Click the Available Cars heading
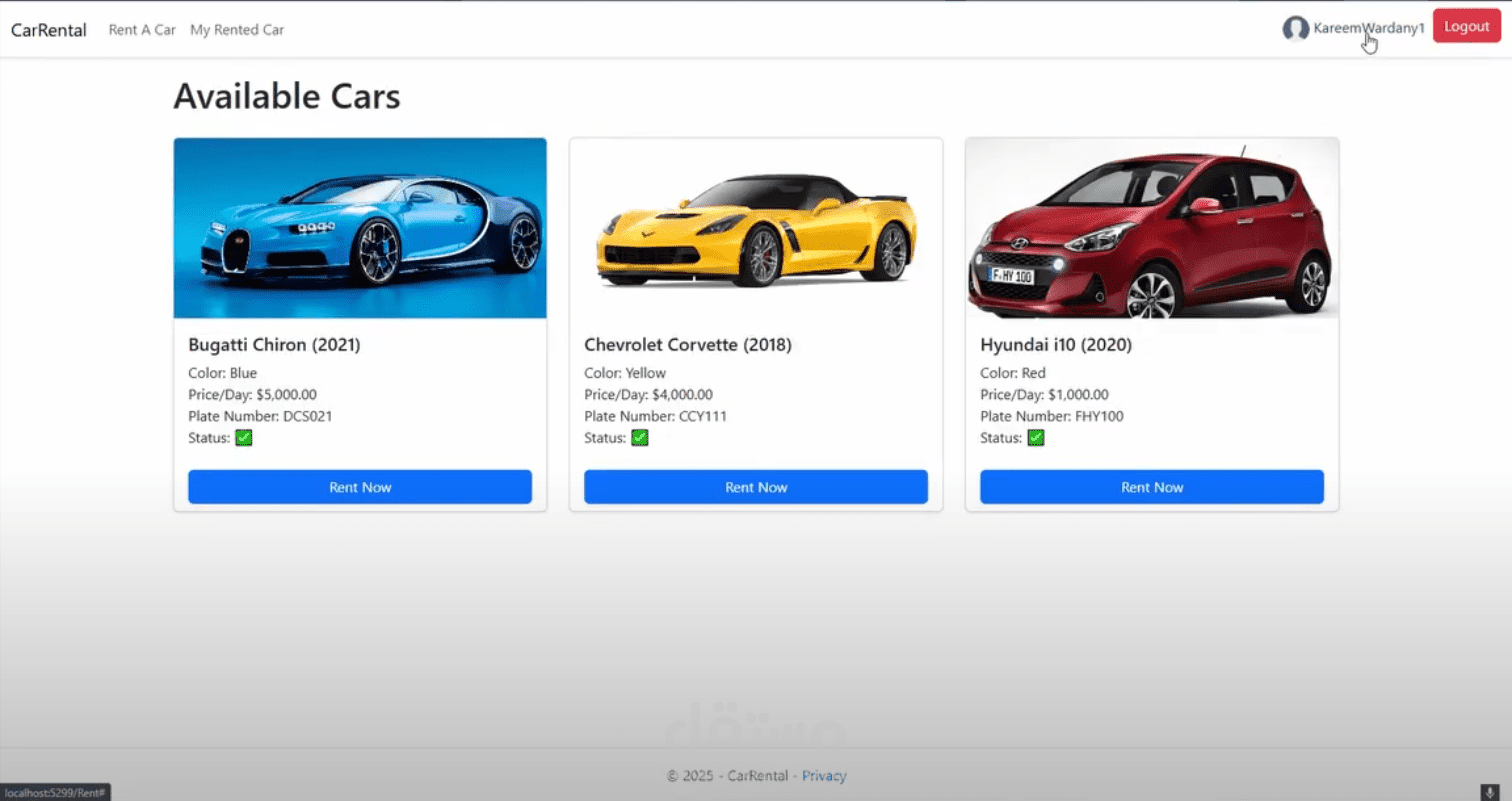Viewport: 1512px width, 801px height. [287, 96]
